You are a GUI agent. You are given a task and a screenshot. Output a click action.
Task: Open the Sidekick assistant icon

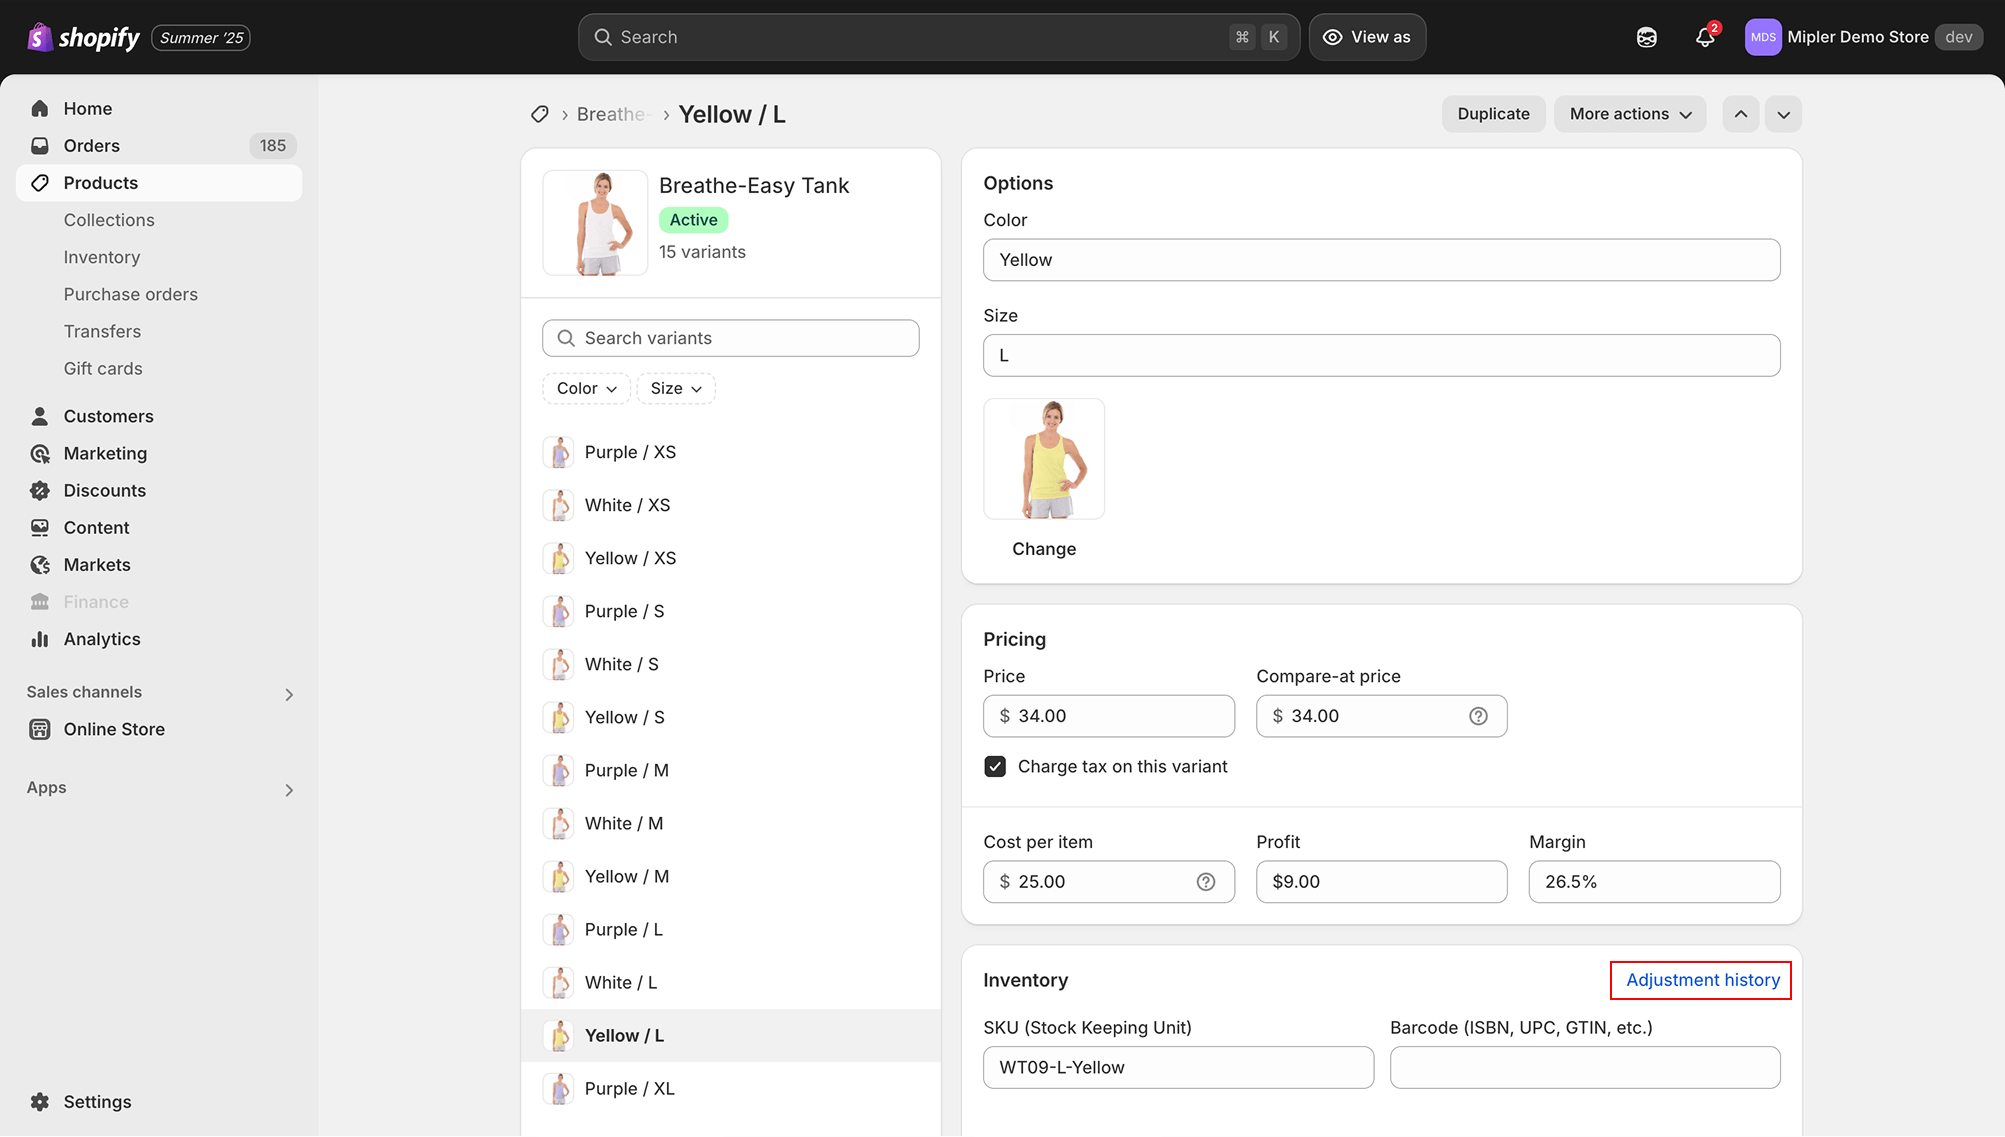click(x=1647, y=38)
